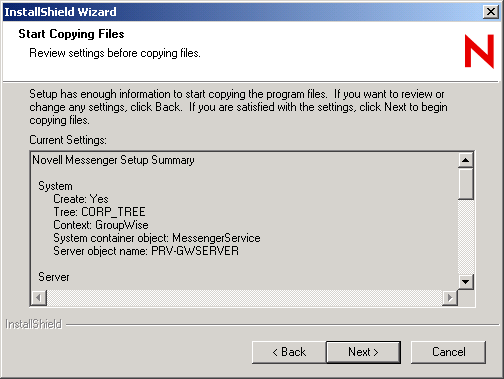Click the 'Server' section heading in the summary

pyautogui.click(x=54, y=277)
